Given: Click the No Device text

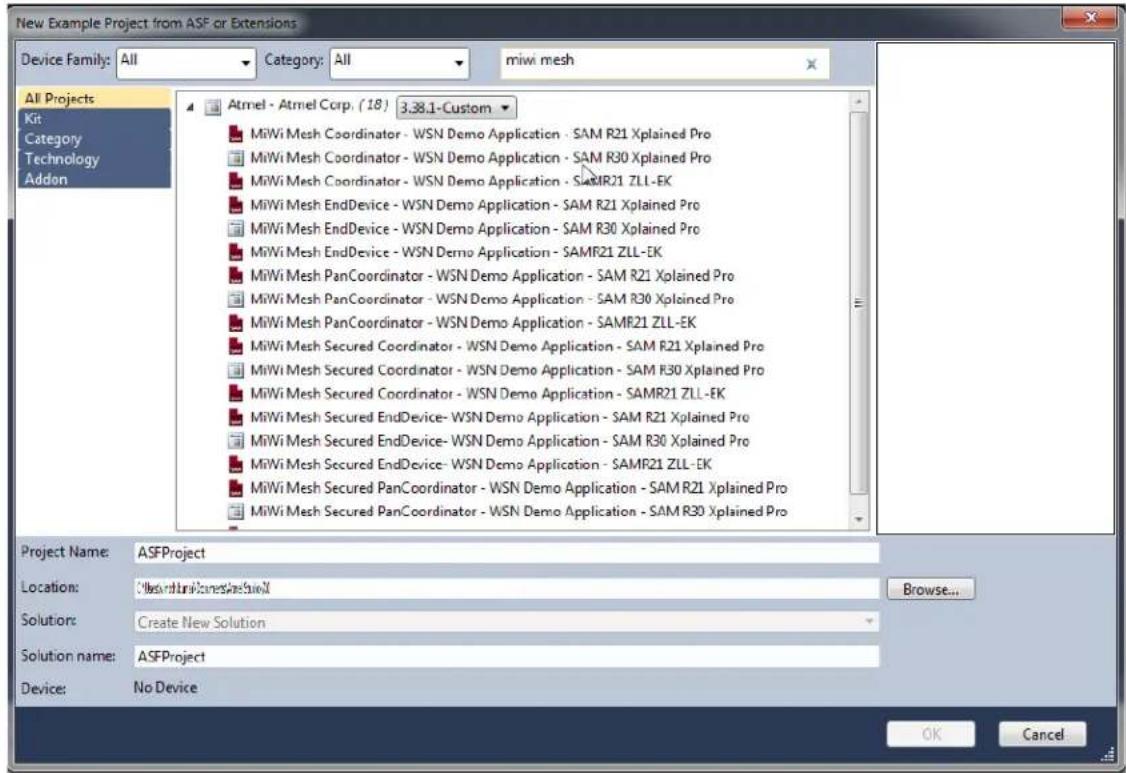Looking at the screenshot, I should tap(165, 688).
